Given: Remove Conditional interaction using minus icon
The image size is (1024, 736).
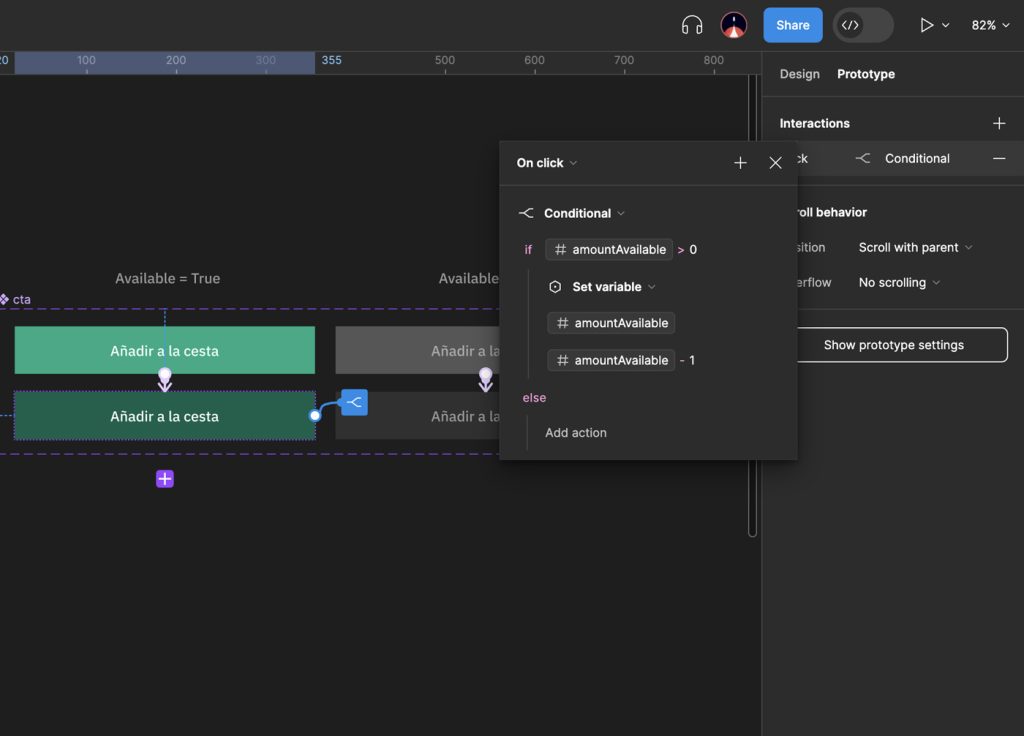Looking at the screenshot, I should point(1000,158).
